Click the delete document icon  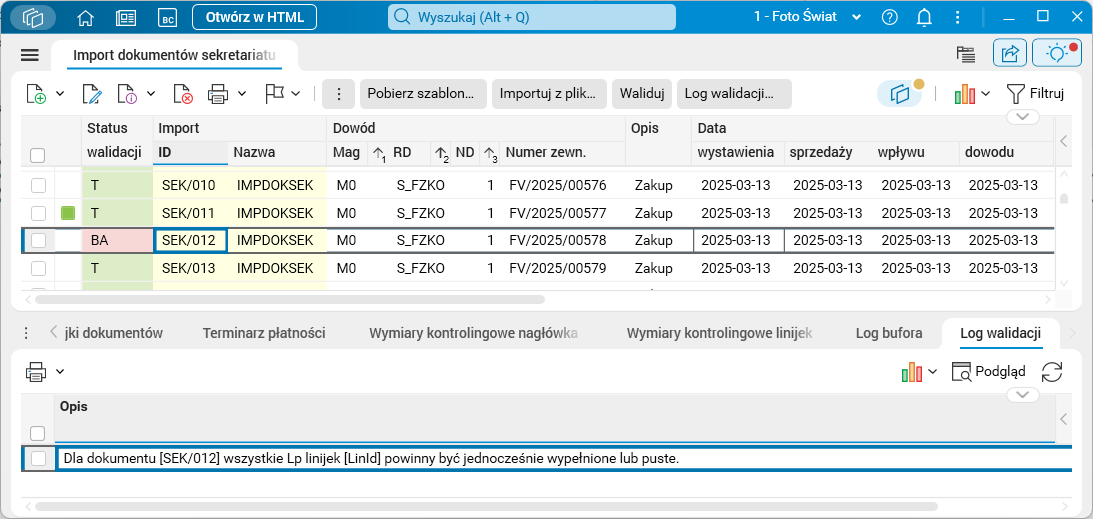(x=183, y=94)
